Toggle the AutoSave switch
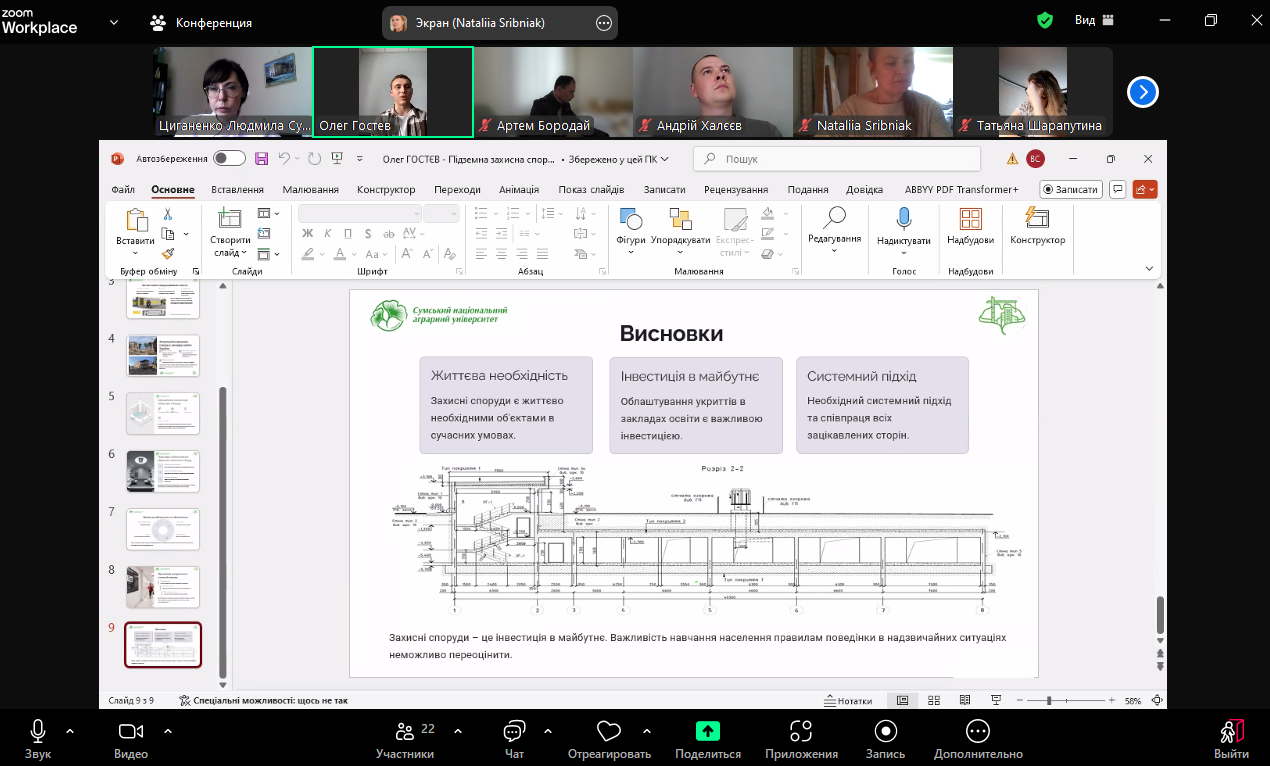The height and width of the screenshot is (766, 1270). (229, 158)
